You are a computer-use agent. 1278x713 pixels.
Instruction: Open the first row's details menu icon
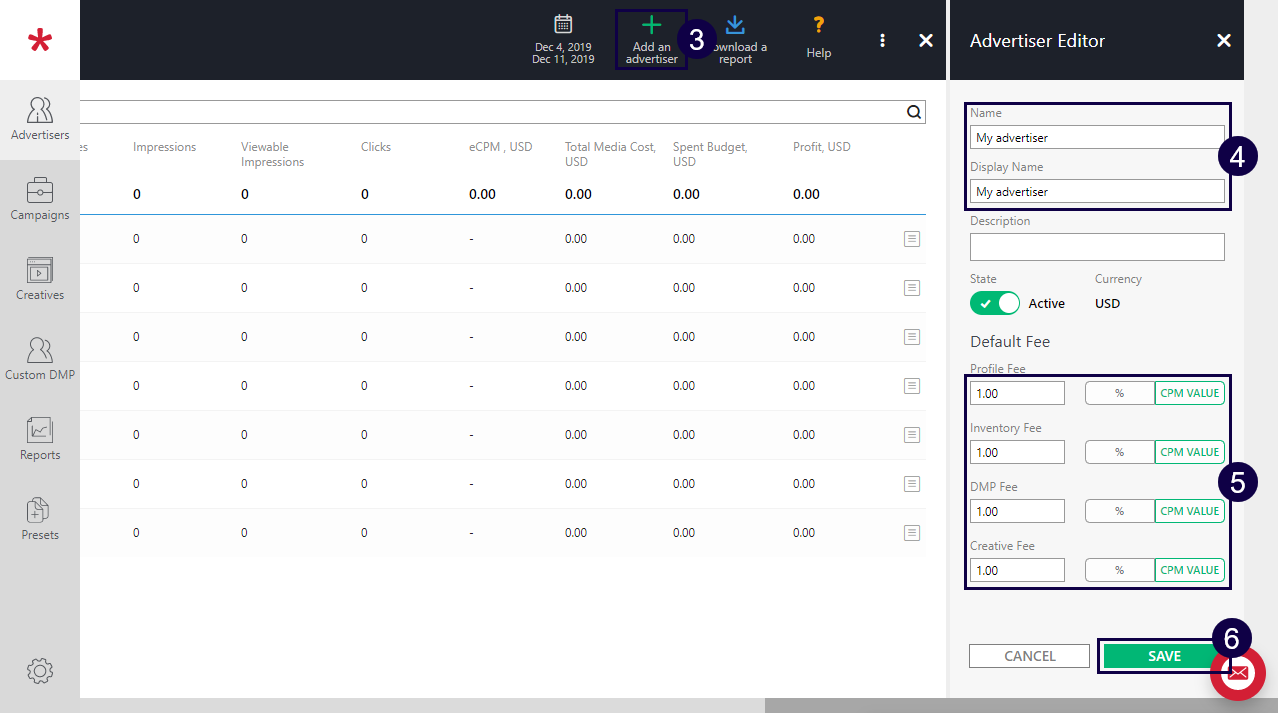912,239
